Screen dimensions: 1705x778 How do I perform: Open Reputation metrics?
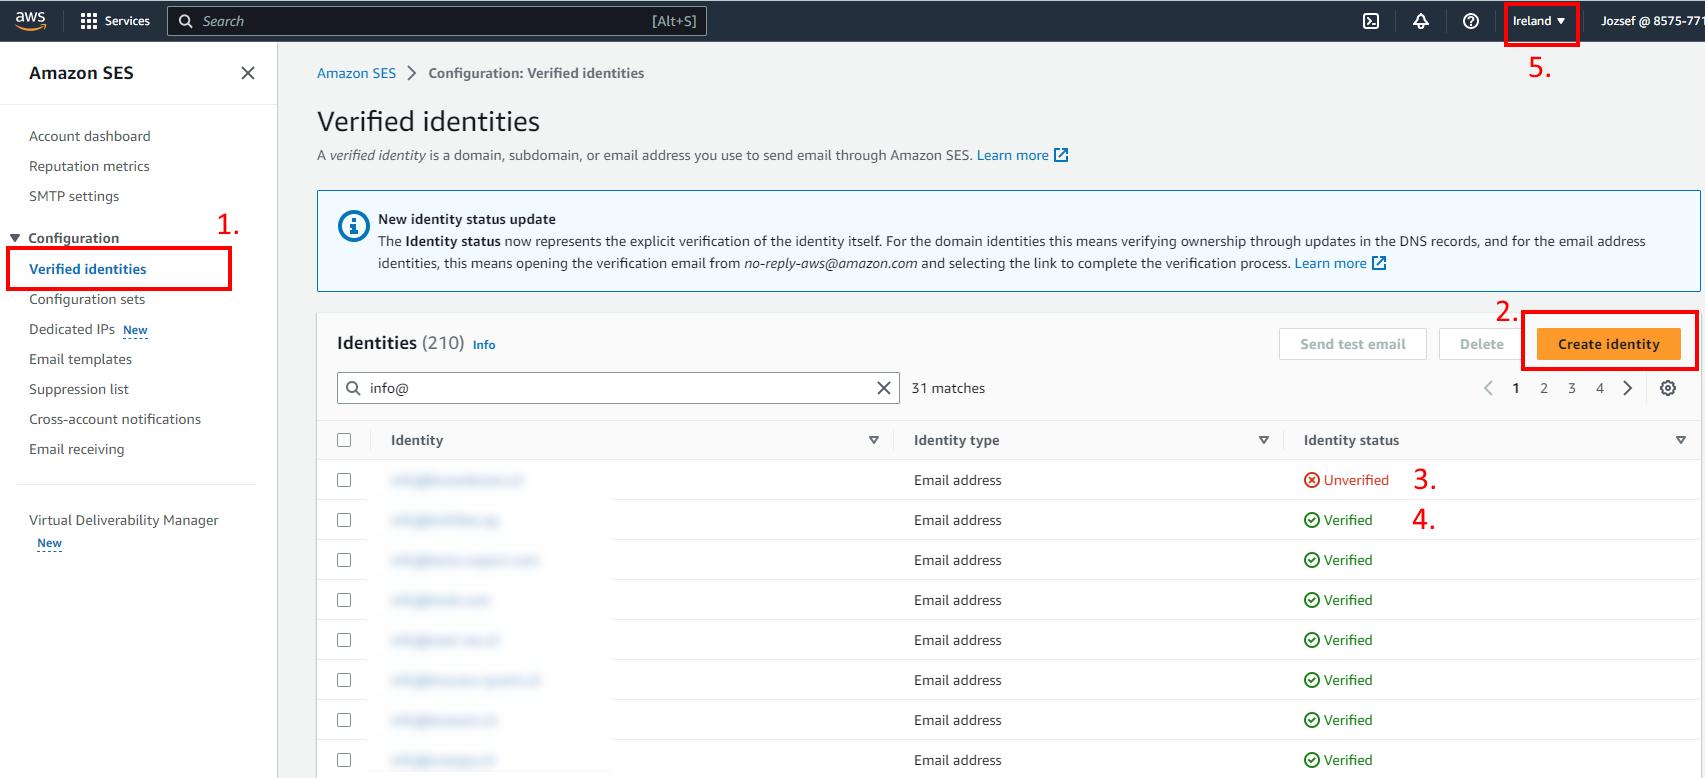(x=89, y=166)
